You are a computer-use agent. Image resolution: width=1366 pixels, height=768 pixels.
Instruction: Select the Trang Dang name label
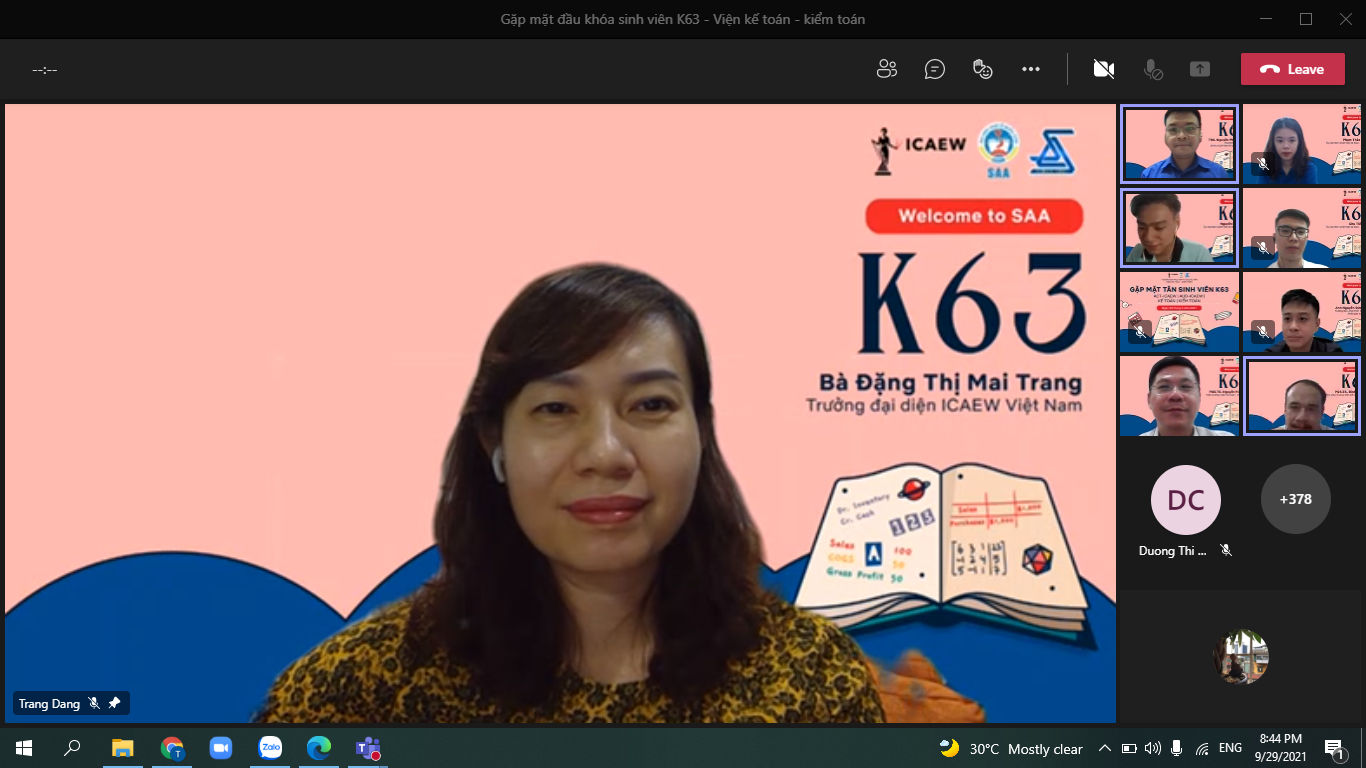[49, 704]
